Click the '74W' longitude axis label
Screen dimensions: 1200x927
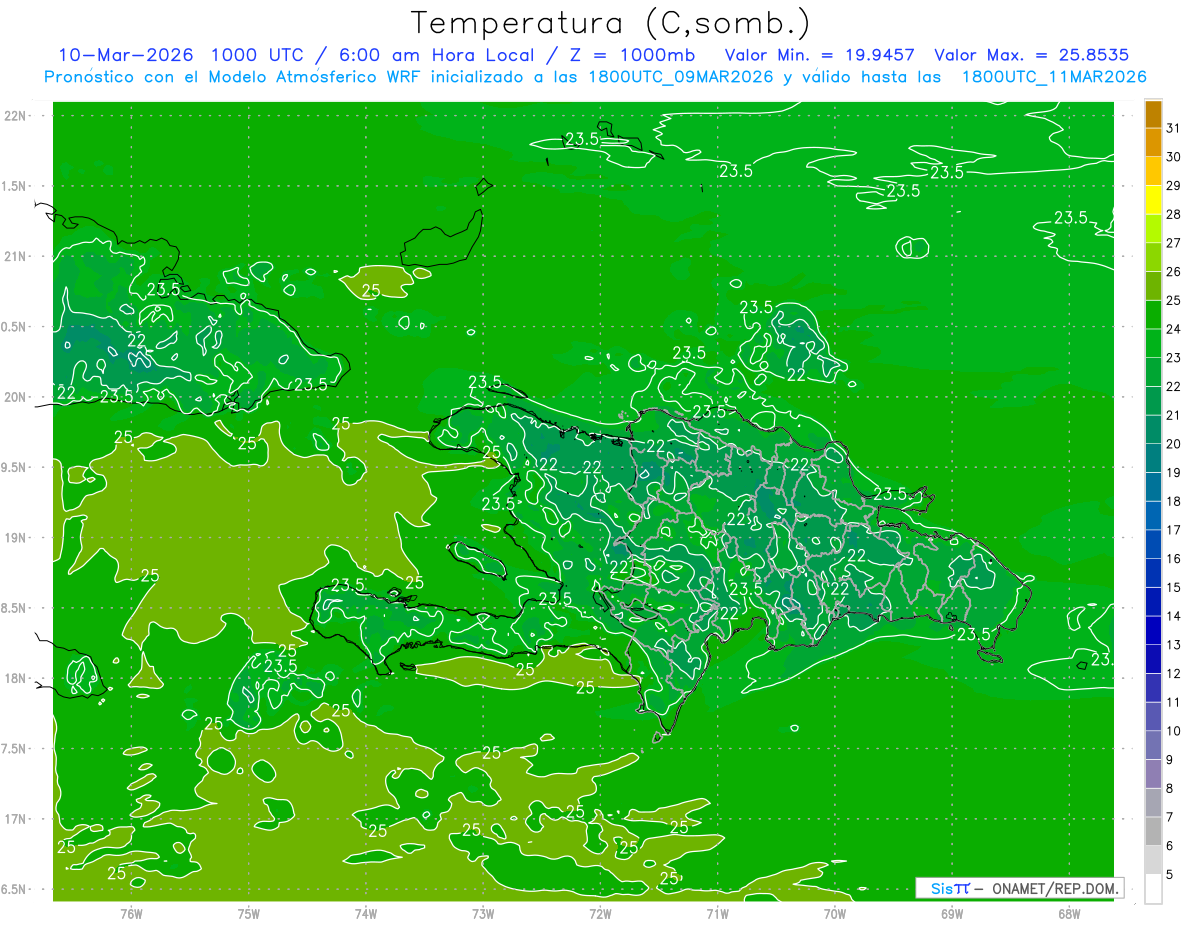[x=366, y=914]
